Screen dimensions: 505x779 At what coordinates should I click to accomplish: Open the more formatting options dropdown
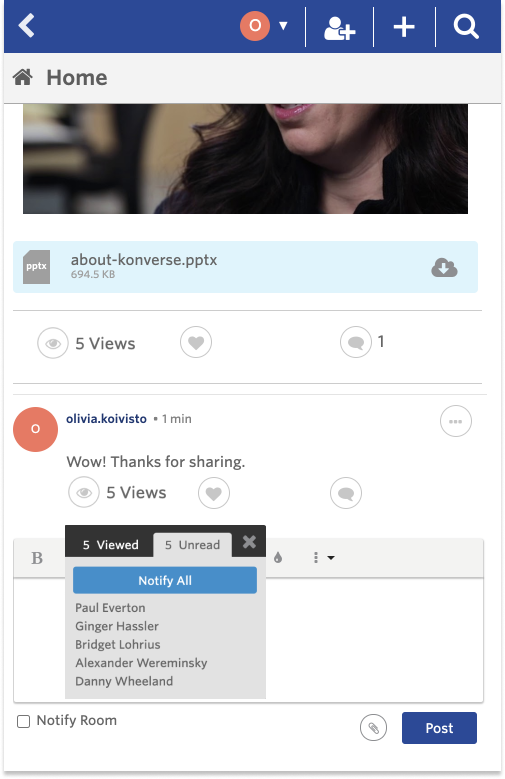(x=324, y=557)
